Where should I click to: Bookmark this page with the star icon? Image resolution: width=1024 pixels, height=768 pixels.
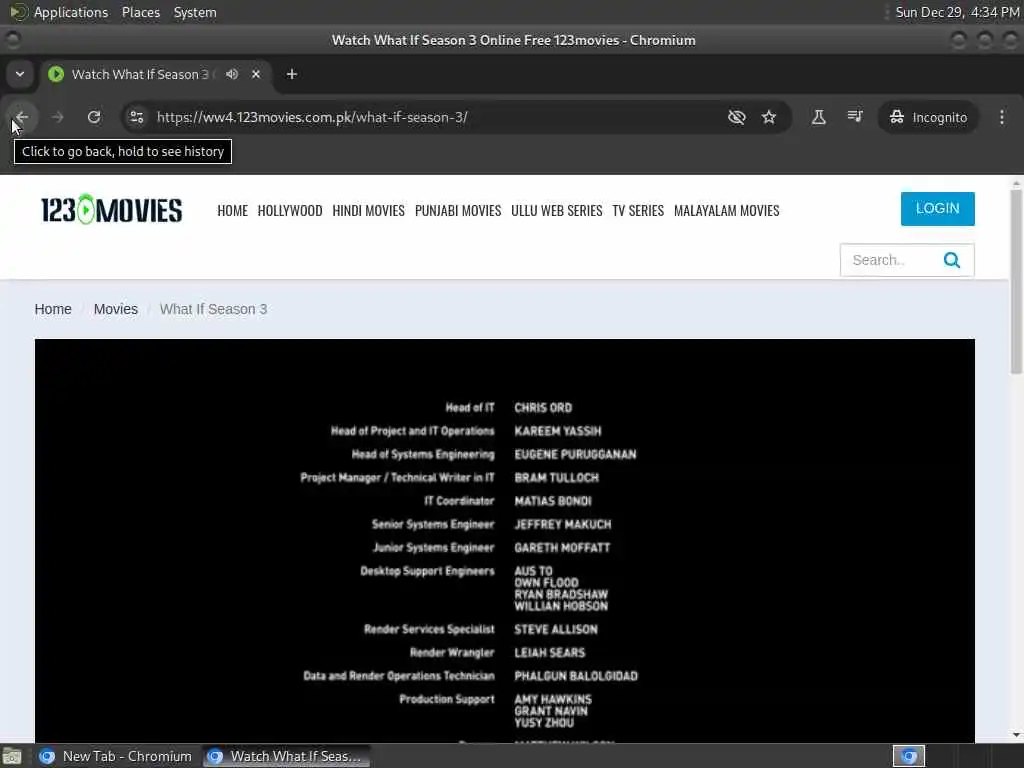click(769, 118)
